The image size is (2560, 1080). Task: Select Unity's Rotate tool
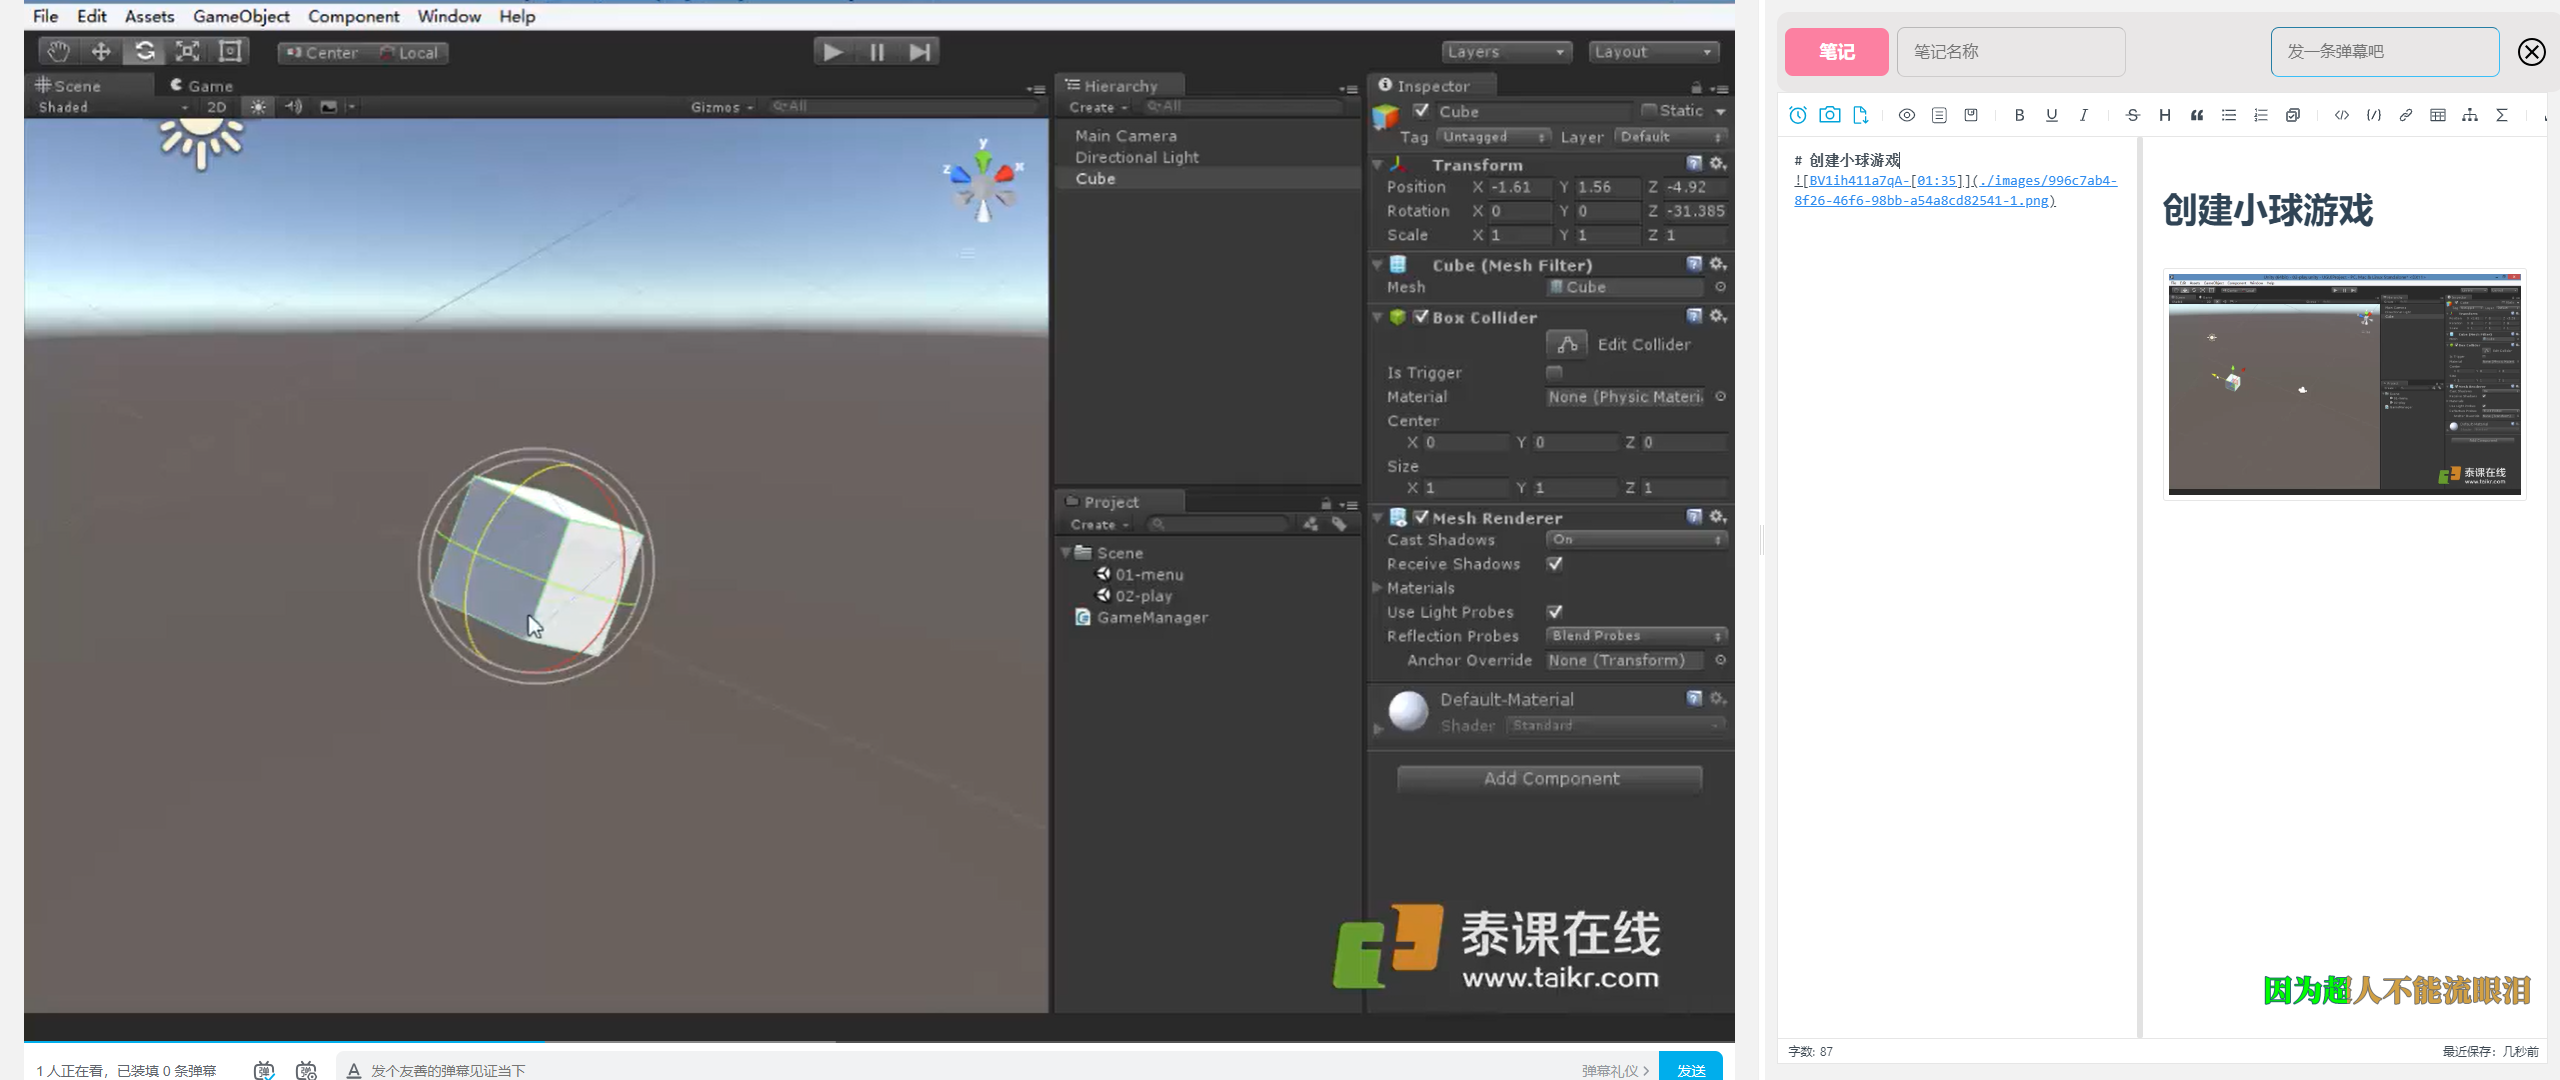coord(145,51)
